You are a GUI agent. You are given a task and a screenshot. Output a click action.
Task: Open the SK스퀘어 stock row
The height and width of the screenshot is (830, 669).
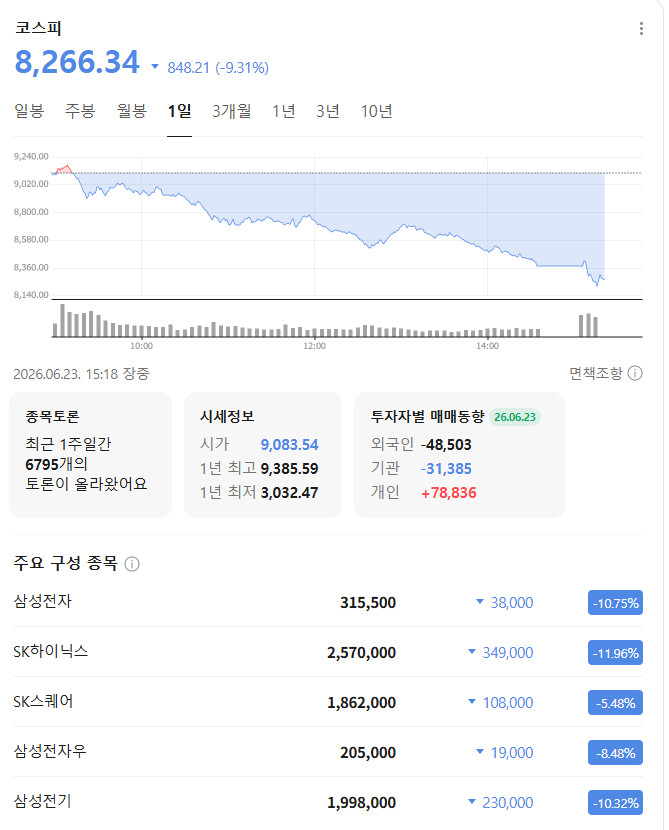328,702
